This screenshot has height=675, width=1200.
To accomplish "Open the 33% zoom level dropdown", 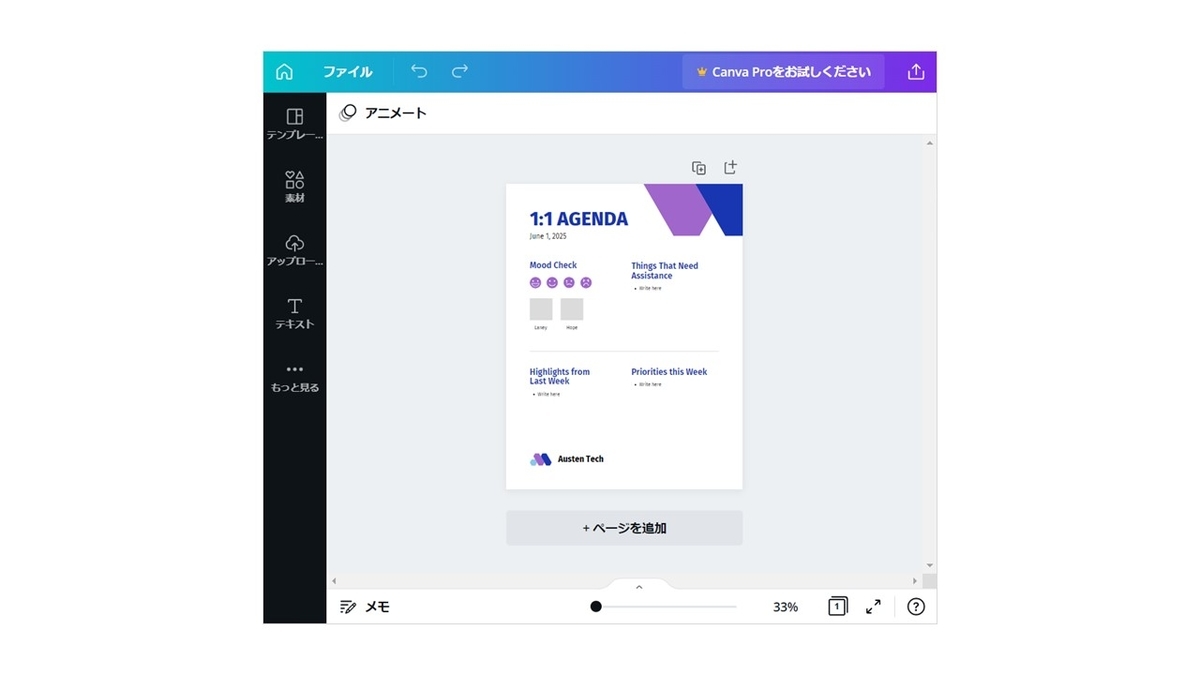I will tap(785, 607).
